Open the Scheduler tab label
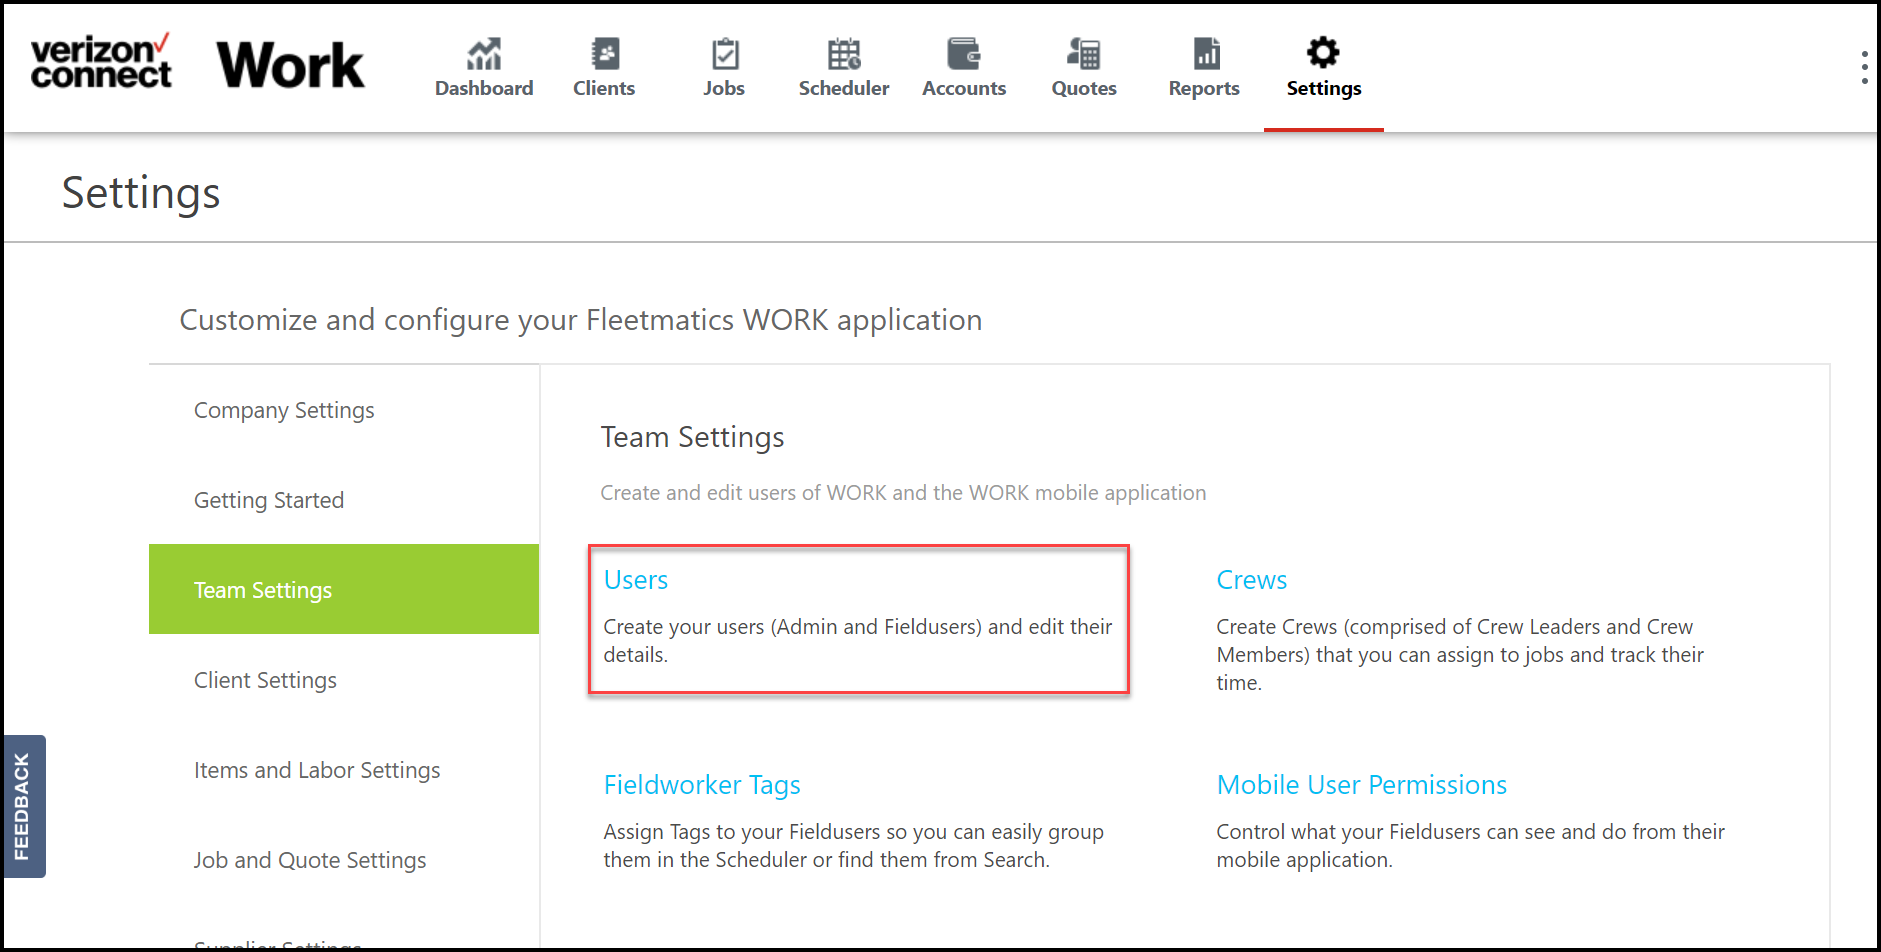This screenshot has width=1881, height=952. click(844, 88)
